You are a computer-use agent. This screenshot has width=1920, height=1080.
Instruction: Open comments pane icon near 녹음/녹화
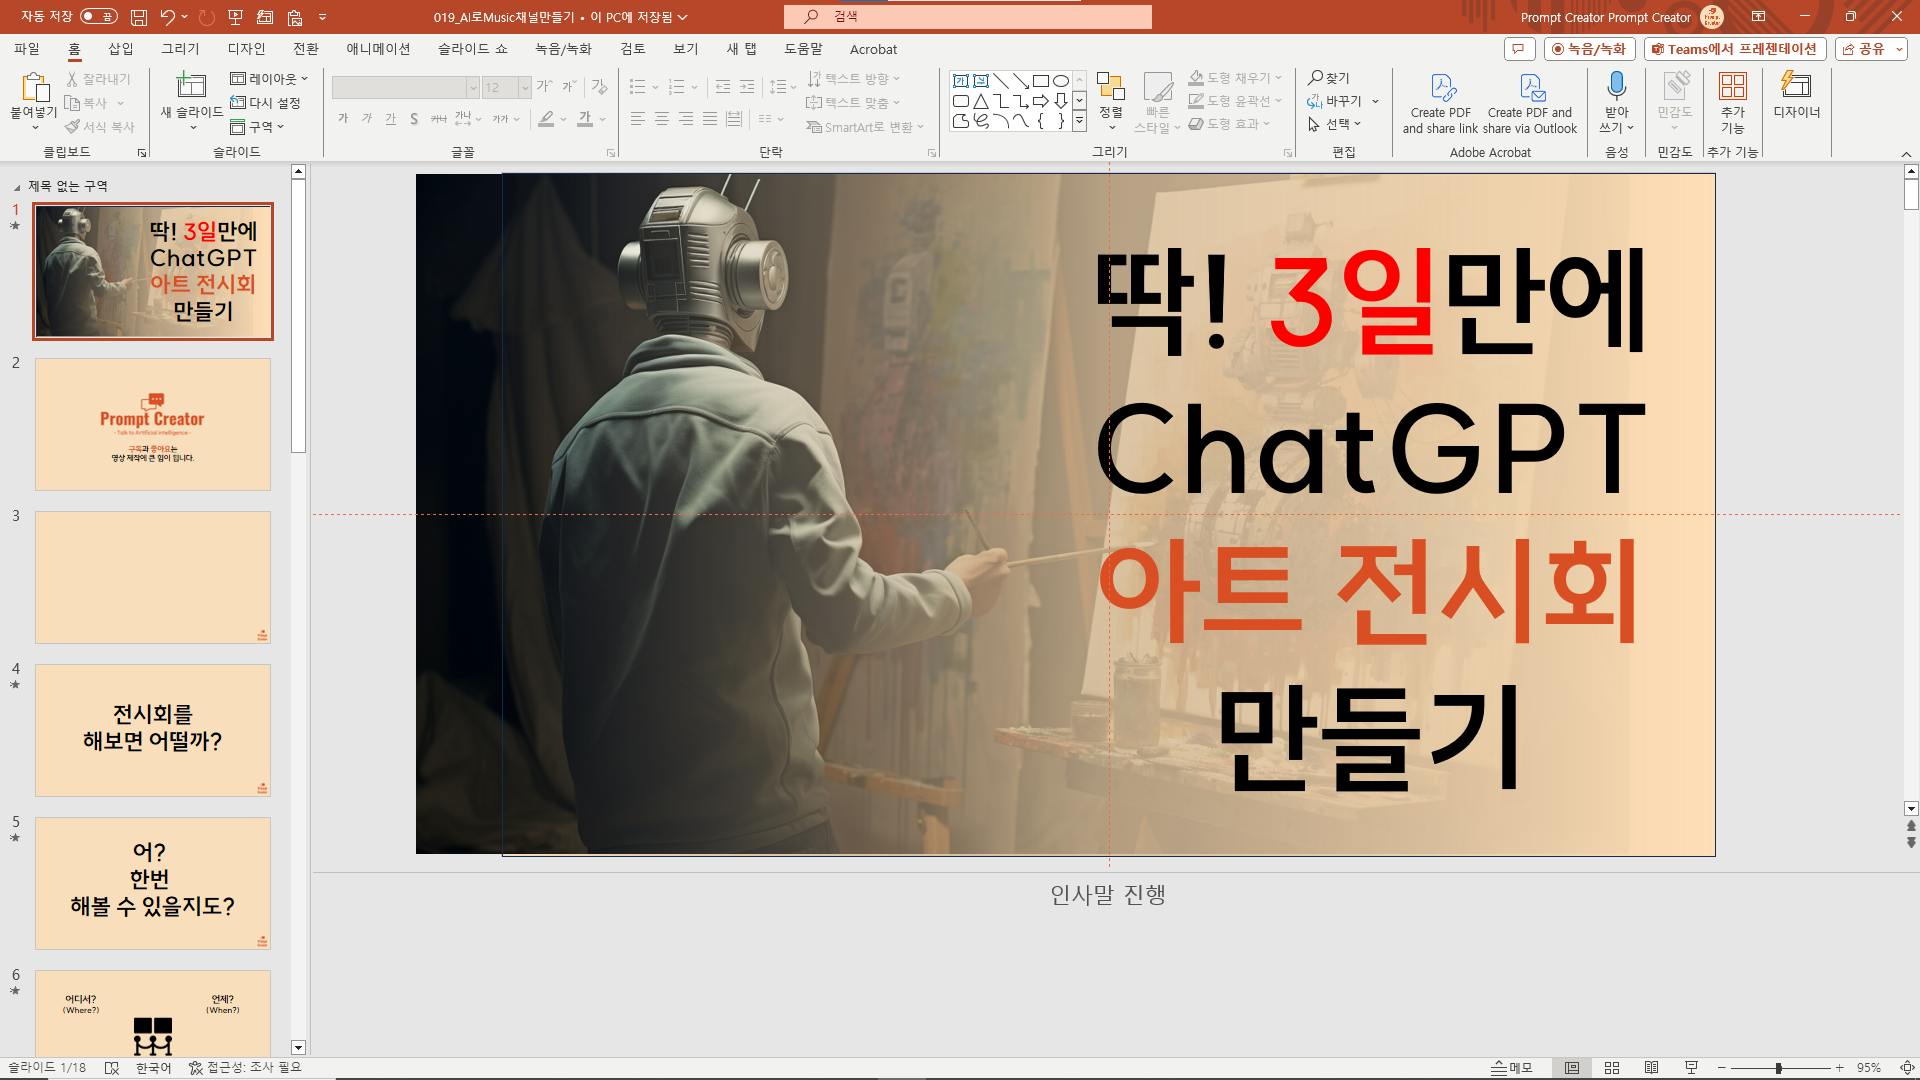[x=1519, y=49]
